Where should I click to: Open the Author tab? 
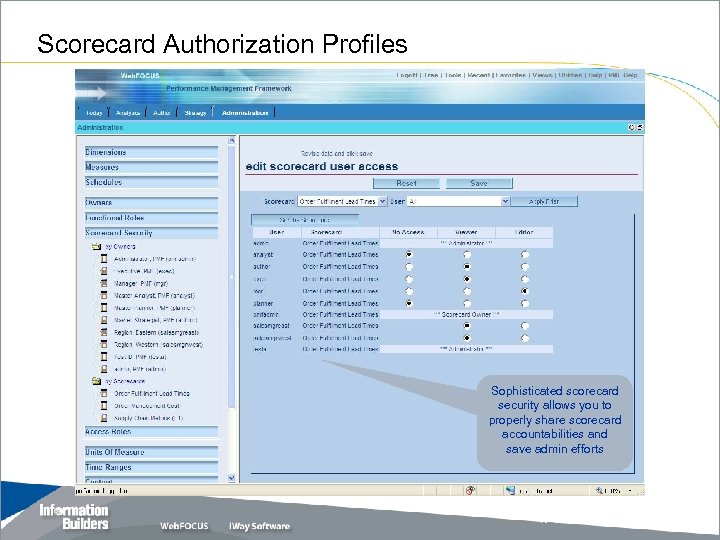coord(162,112)
